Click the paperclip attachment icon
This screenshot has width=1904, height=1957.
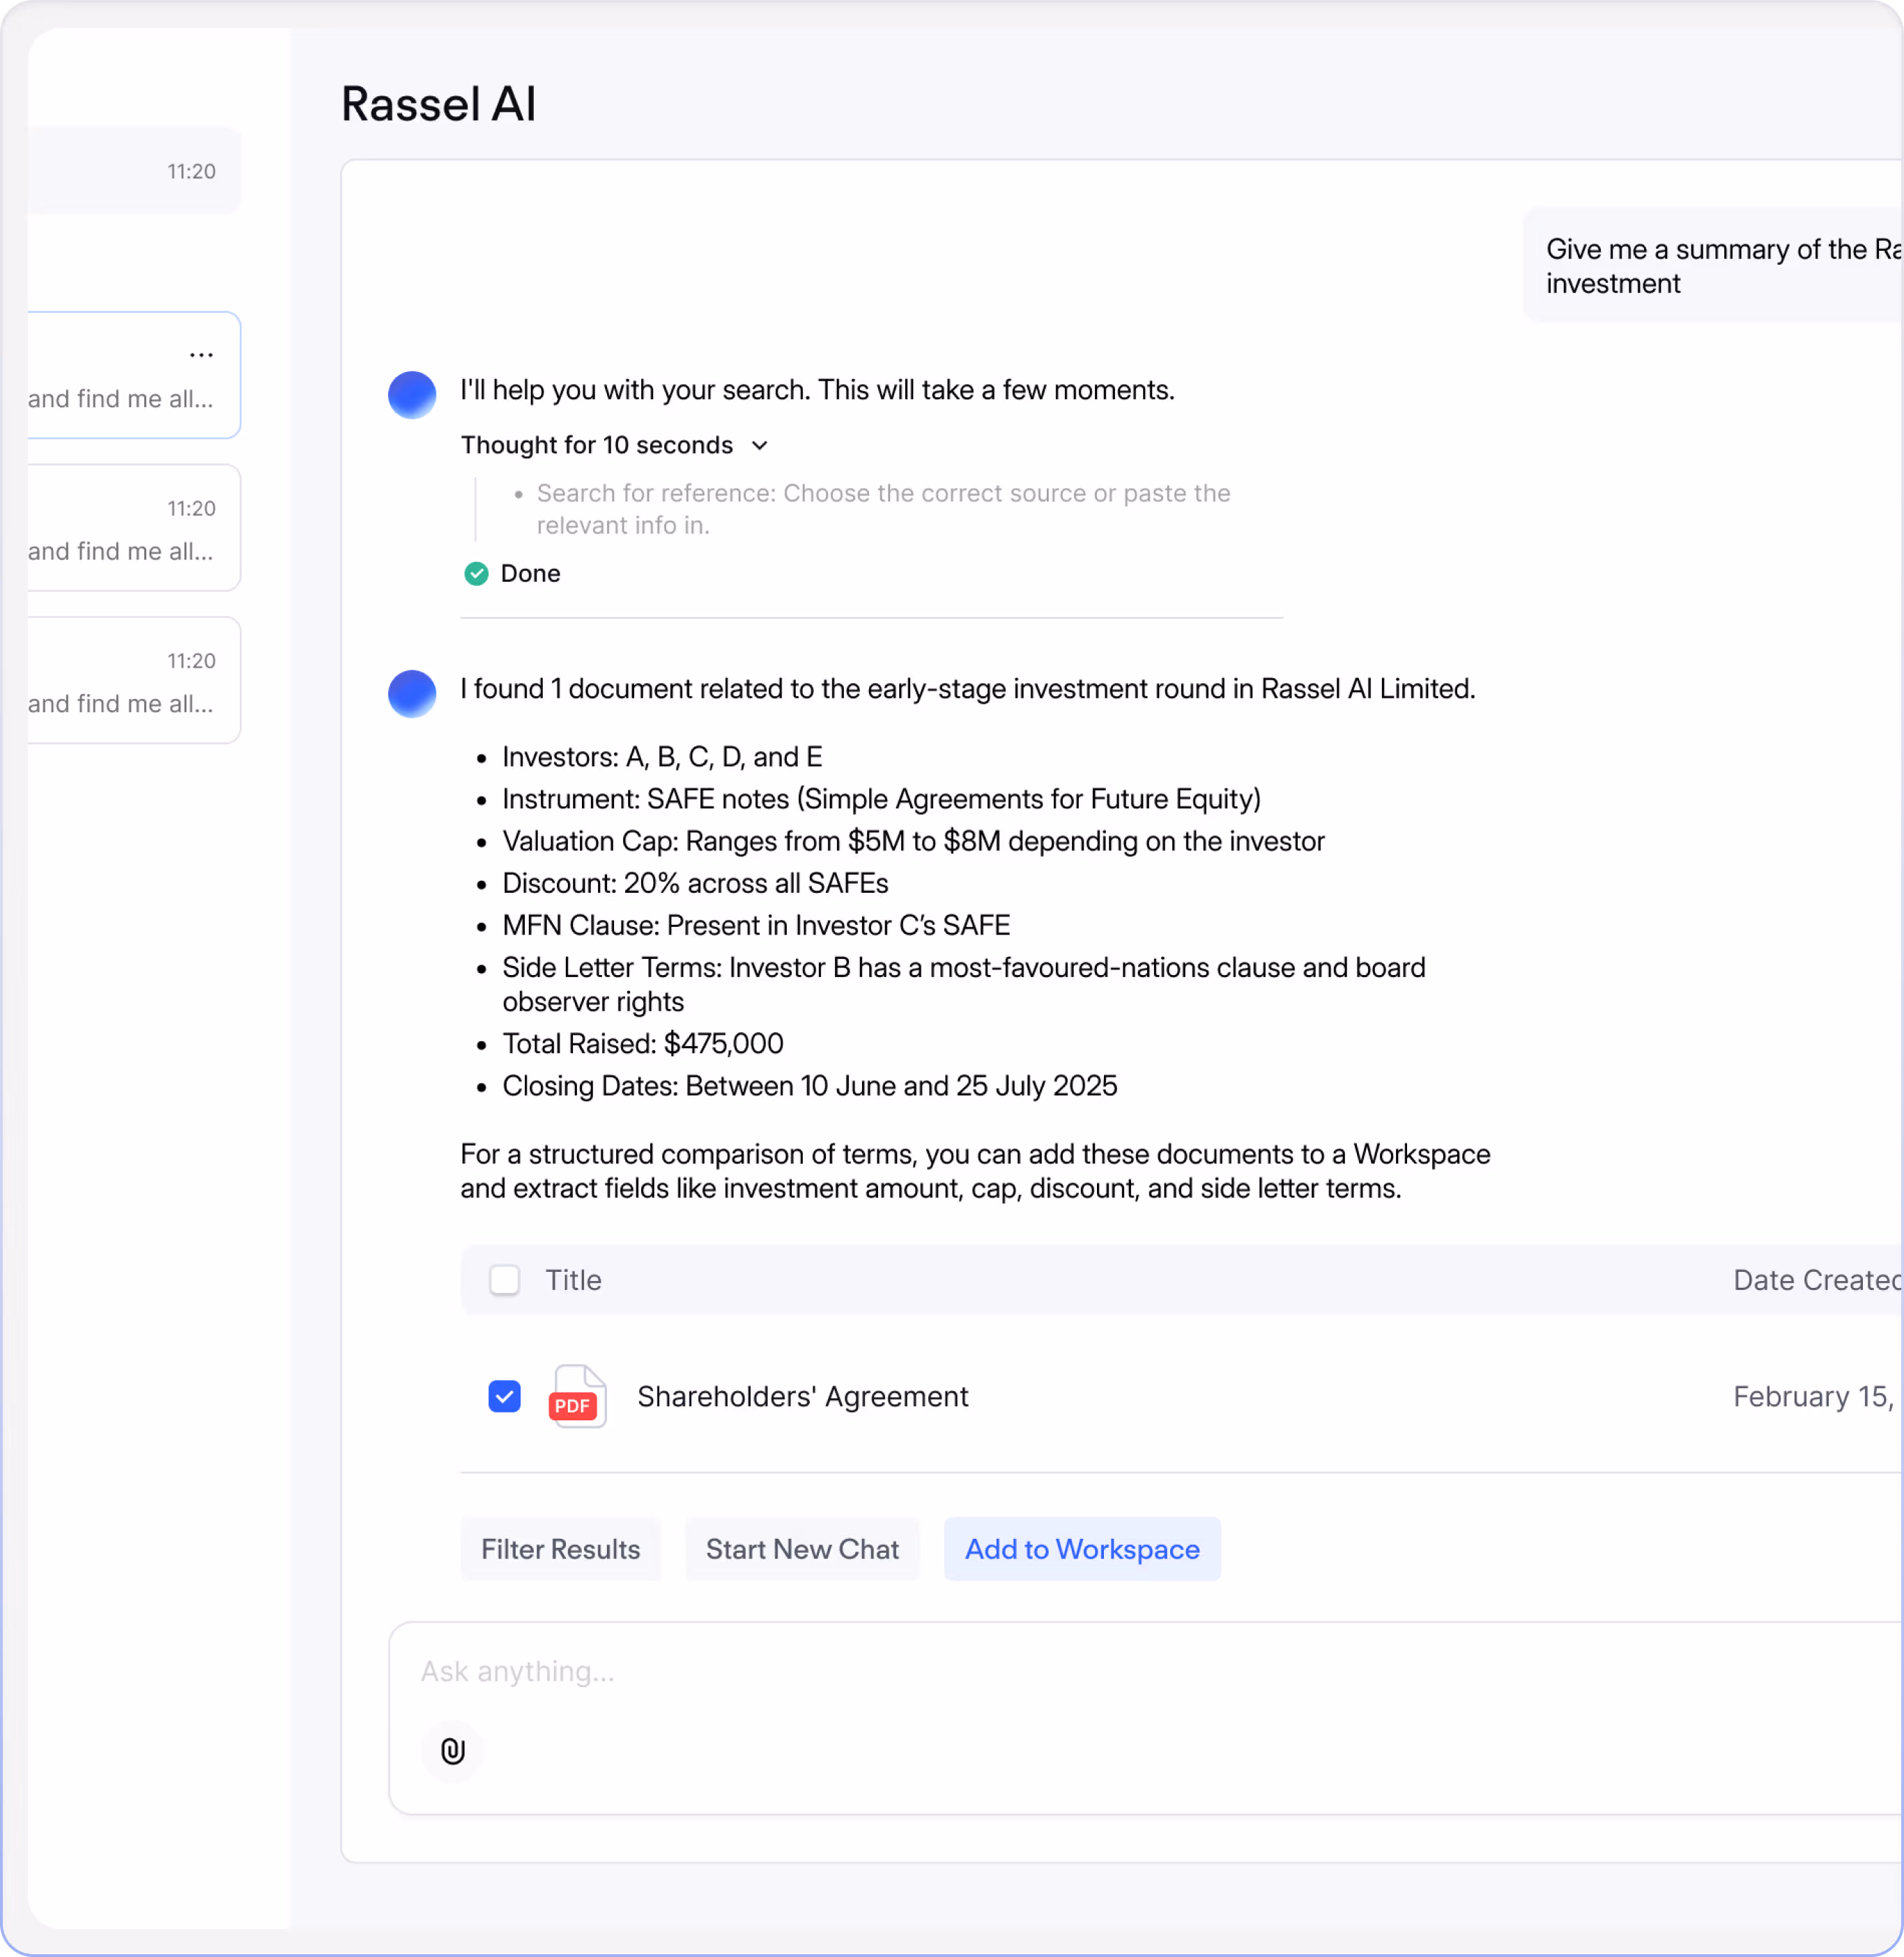[452, 1750]
